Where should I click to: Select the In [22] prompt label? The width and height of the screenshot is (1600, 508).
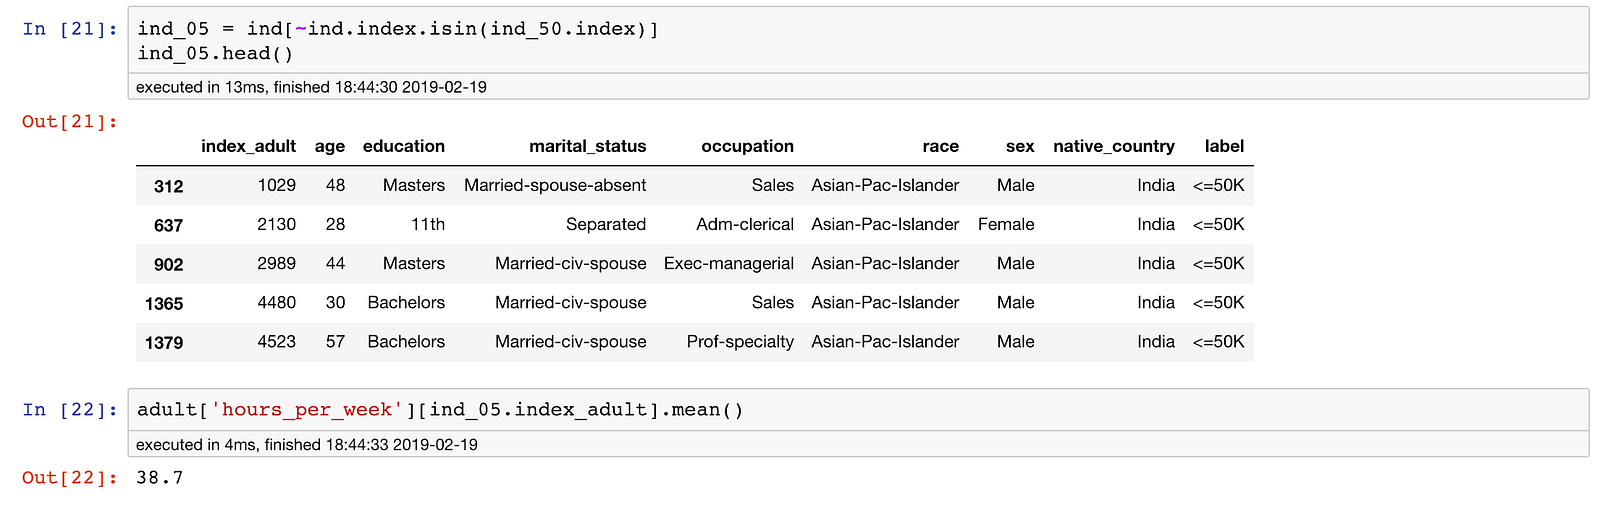70,410
